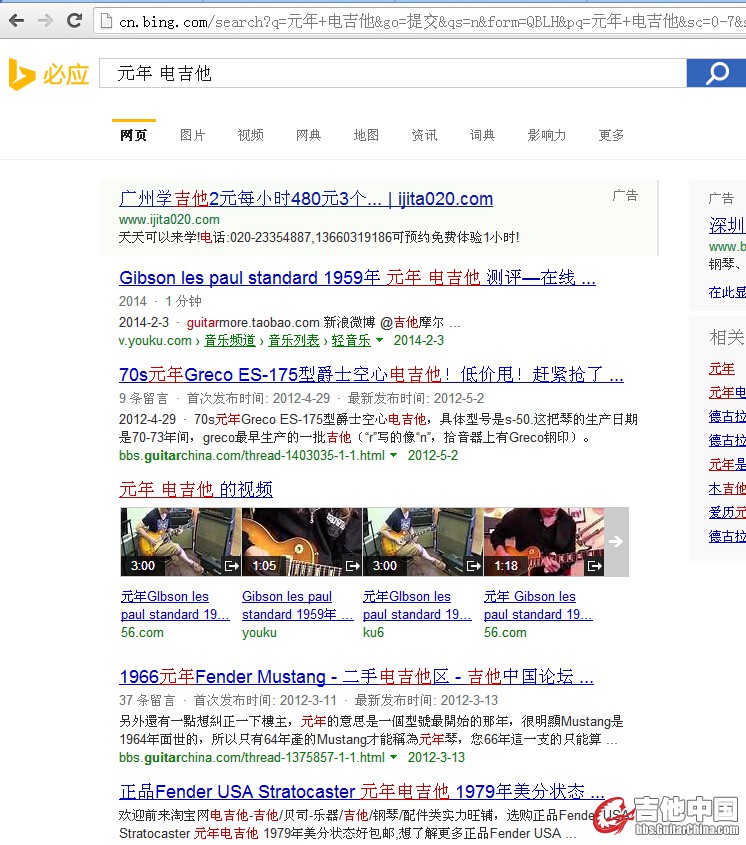
Task: Switch to the 视频 tab
Action: 251,135
